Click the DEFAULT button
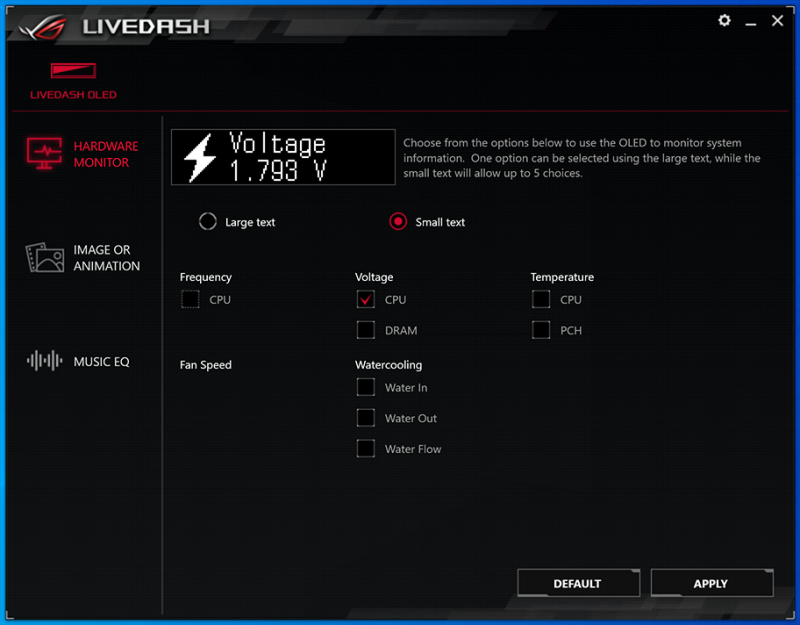The height and width of the screenshot is (625, 800). pos(578,583)
